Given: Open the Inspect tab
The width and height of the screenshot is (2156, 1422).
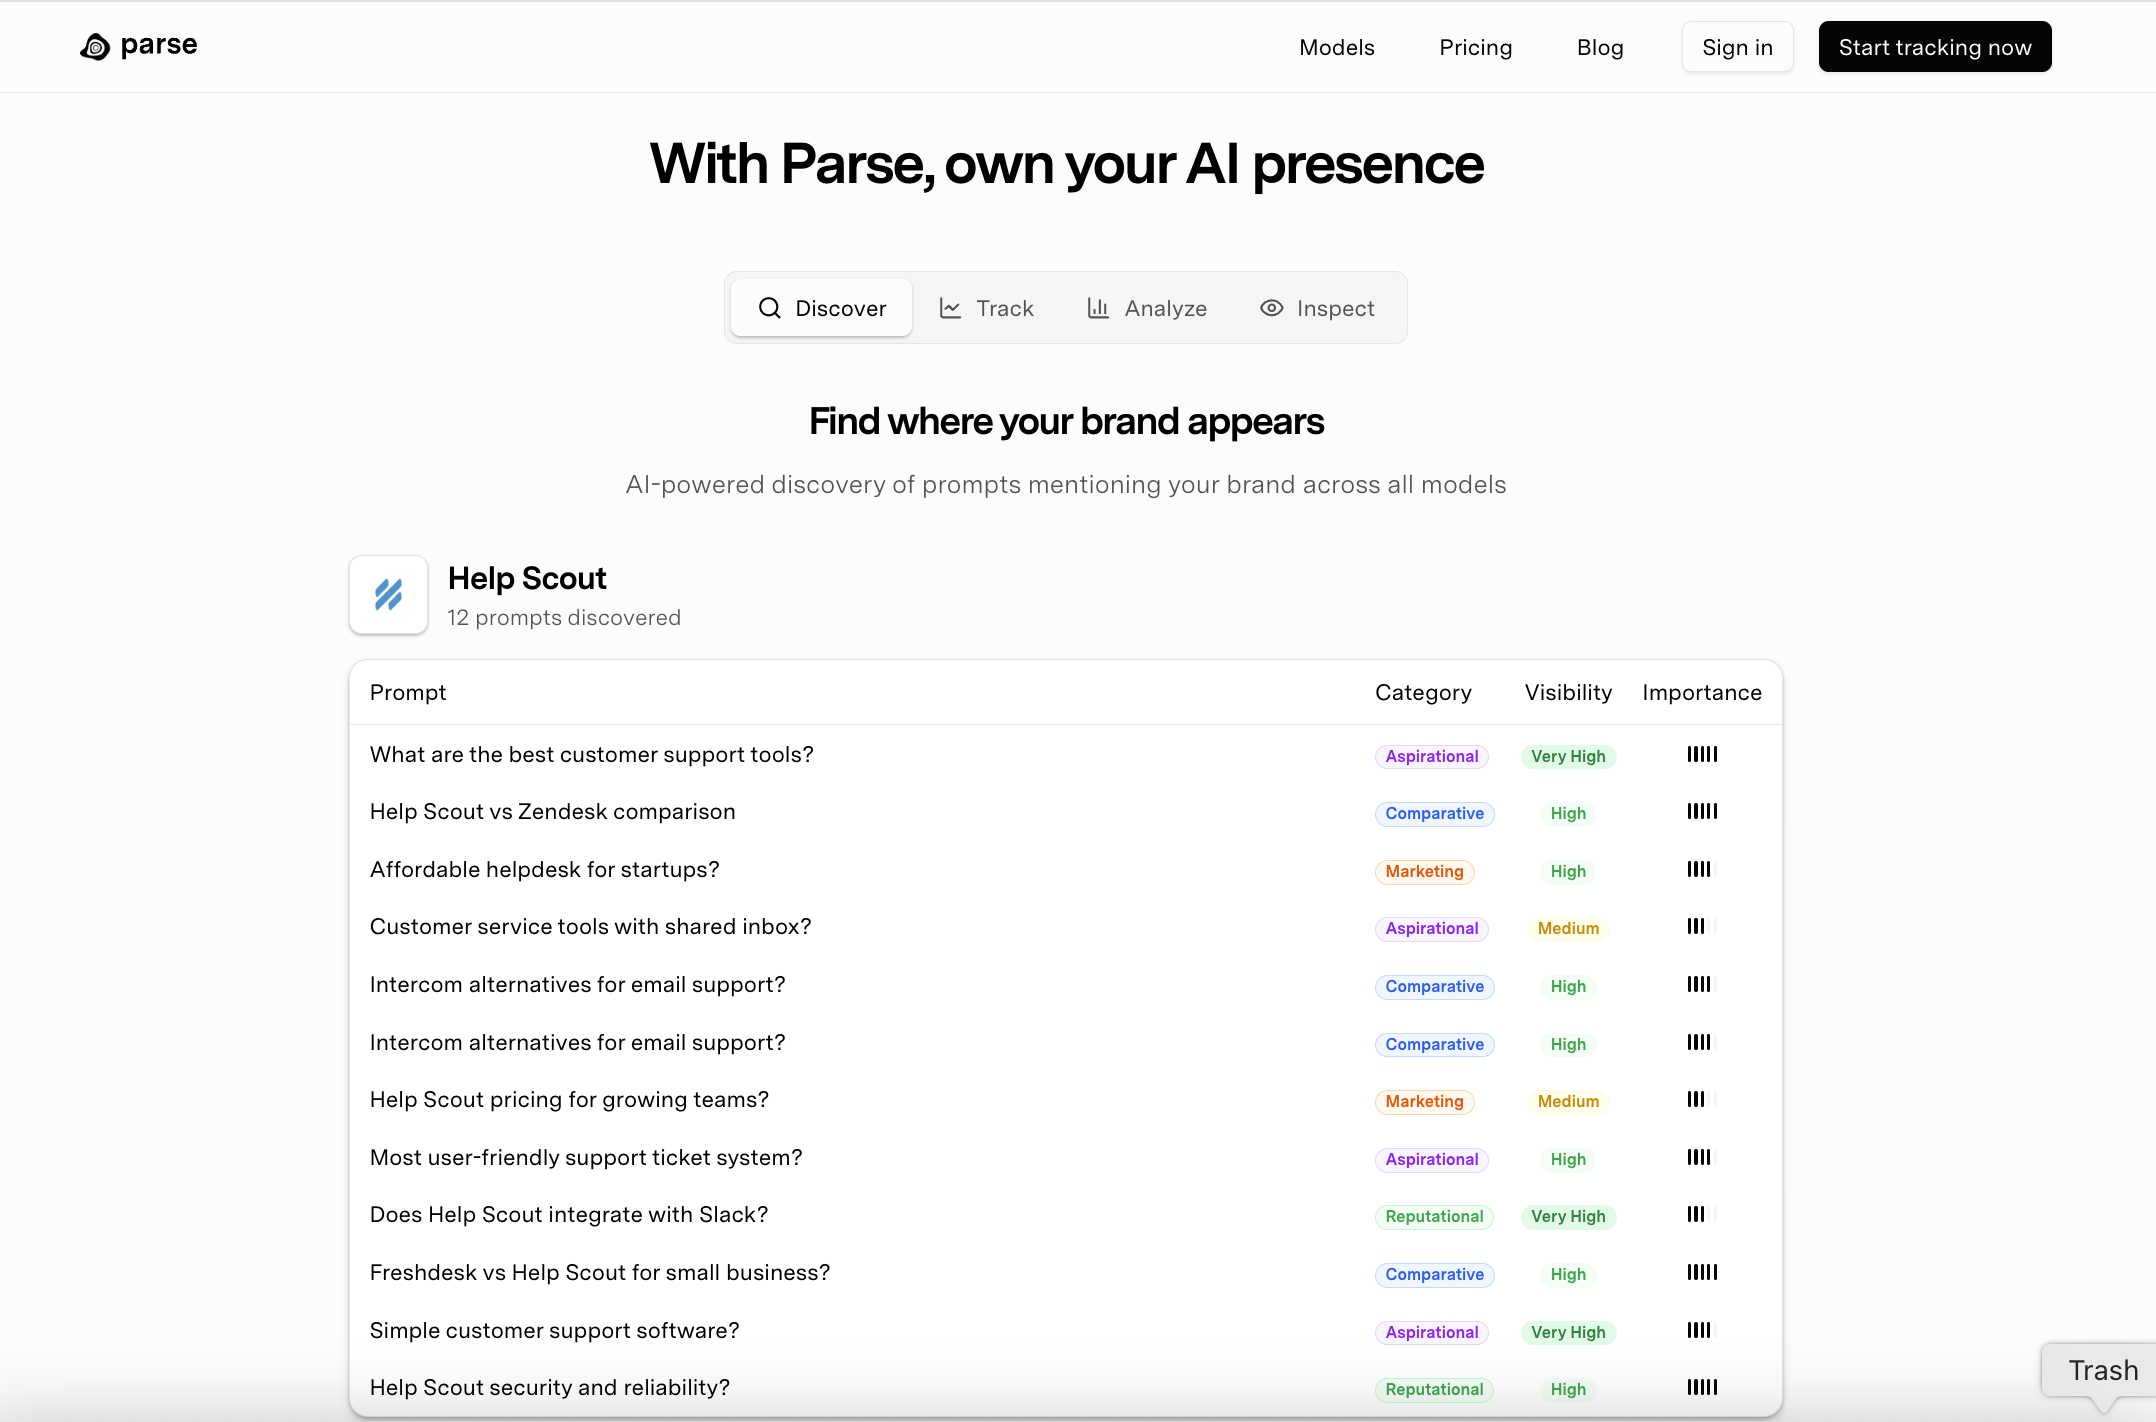Looking at the screenshot, I should click(x=1335, y=307).
